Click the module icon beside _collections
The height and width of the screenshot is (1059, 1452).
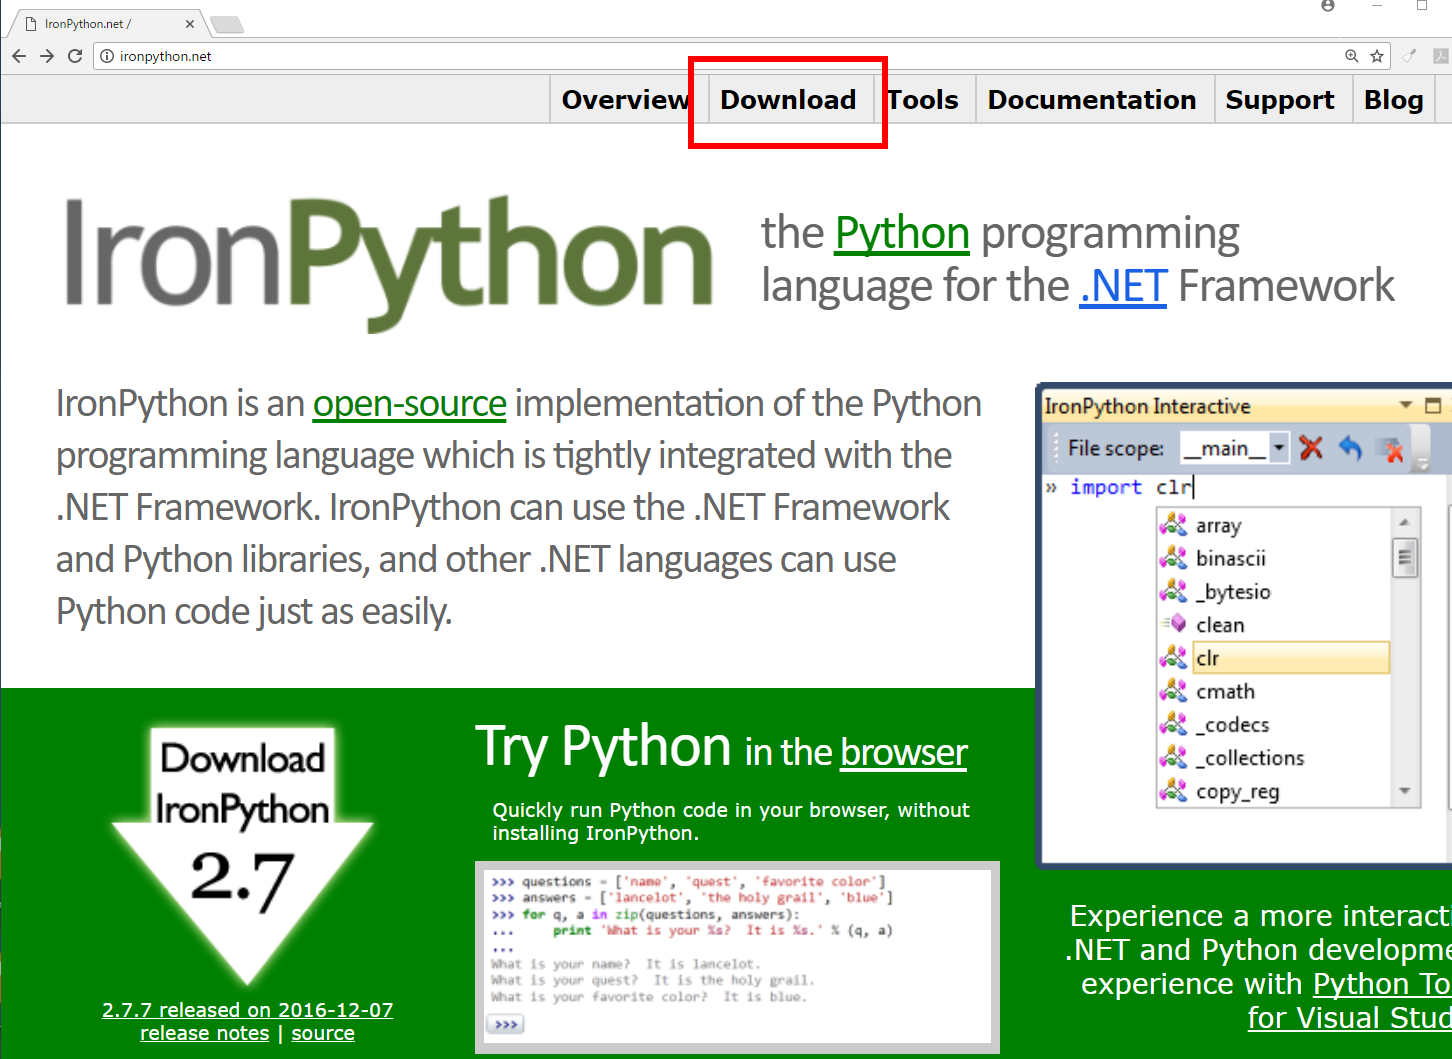[x=1174, y=757]
